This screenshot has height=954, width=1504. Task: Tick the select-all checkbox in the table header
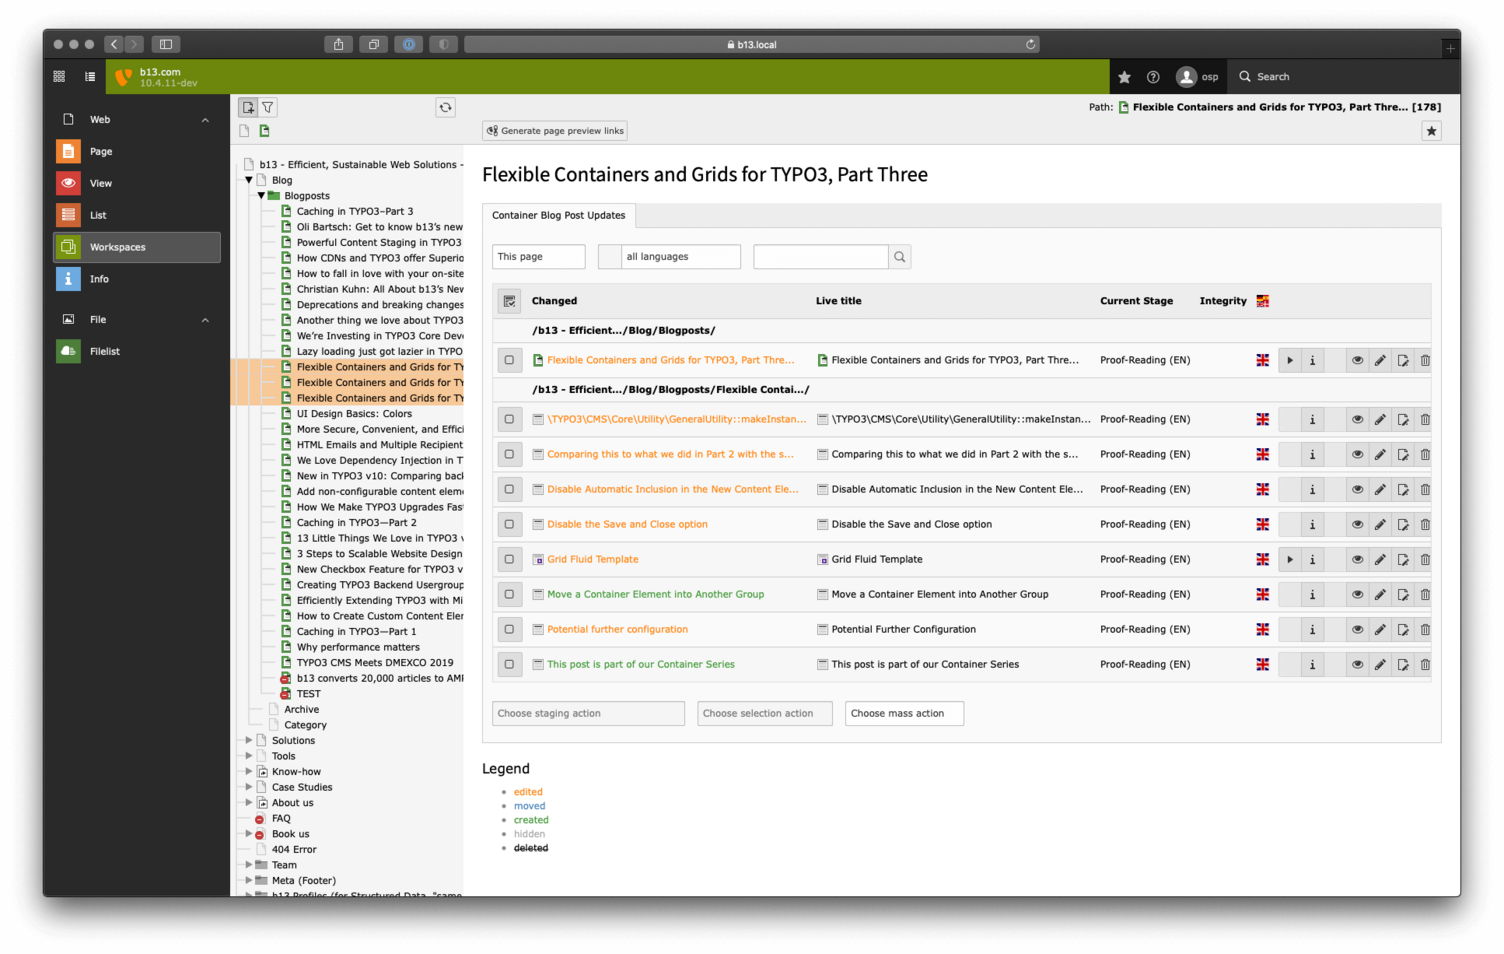tap(510, 301)
